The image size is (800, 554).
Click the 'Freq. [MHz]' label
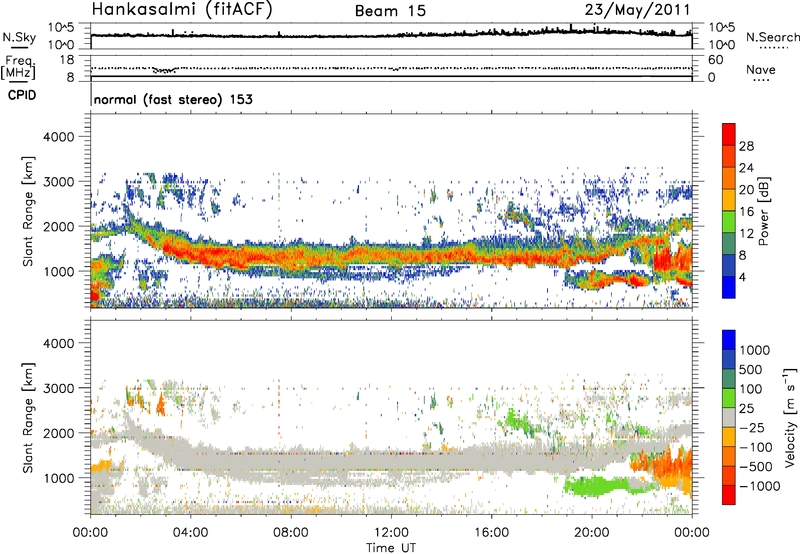tap(18, 67)
